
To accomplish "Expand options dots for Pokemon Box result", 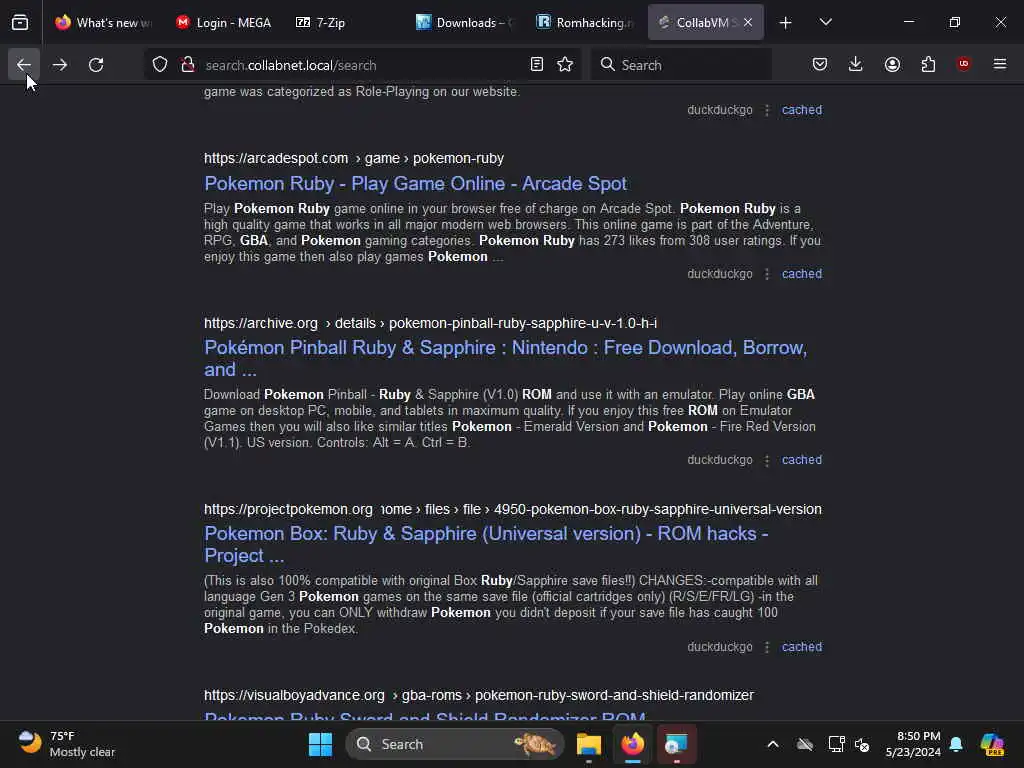I will pos(767,647).
